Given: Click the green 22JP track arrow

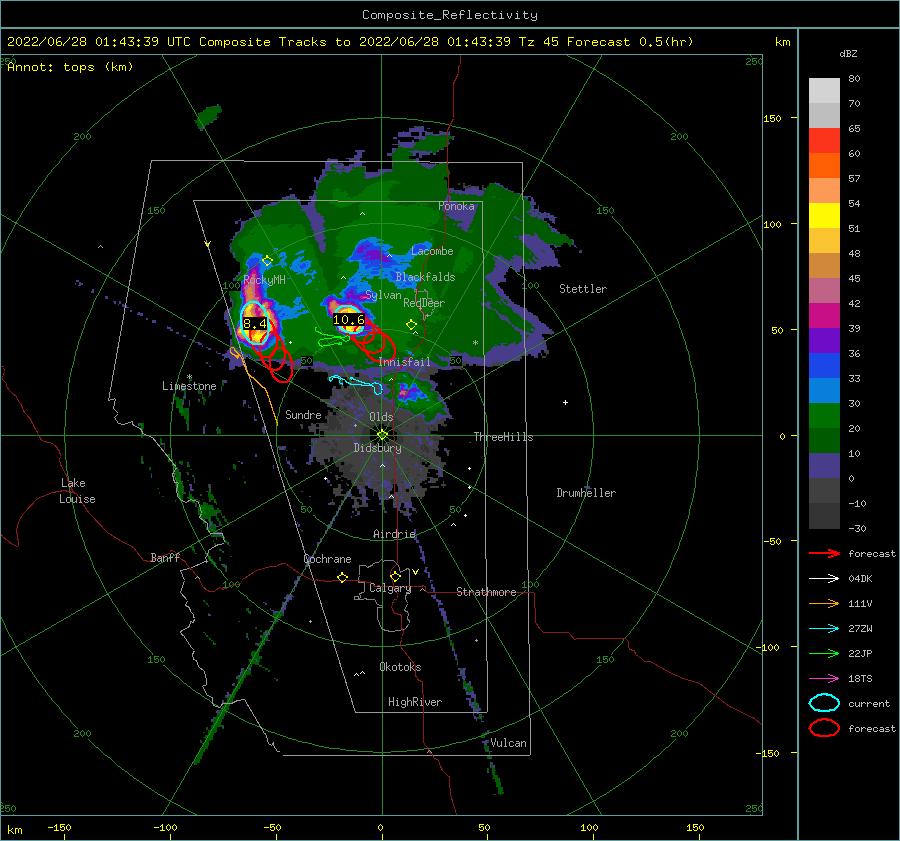Looking at the screenshot, I should click(824, 653).
